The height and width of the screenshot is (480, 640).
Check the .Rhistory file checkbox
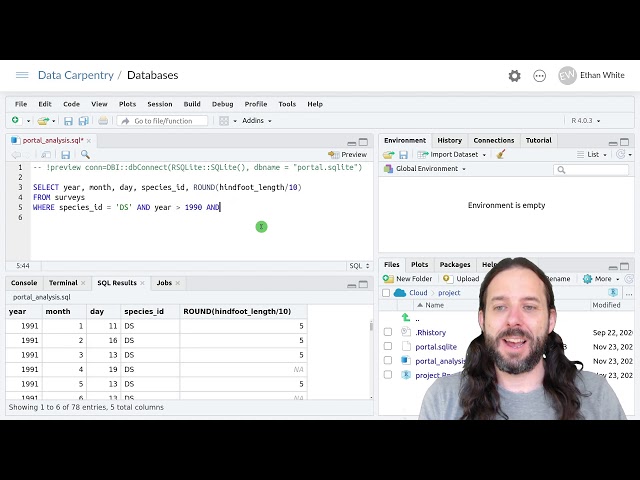[x=388, y=332]
